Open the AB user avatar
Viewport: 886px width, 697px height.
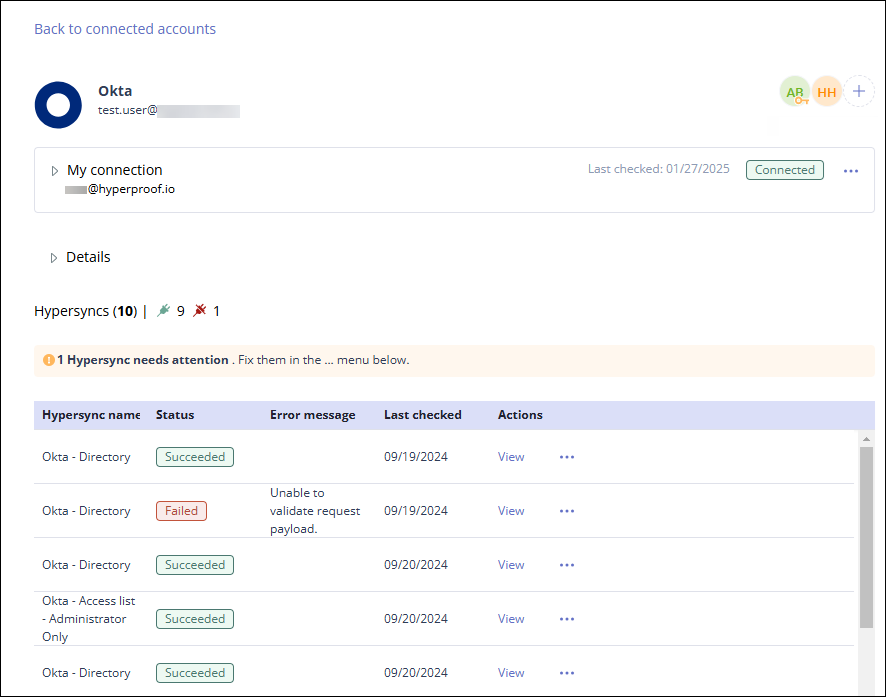point(795,92)
